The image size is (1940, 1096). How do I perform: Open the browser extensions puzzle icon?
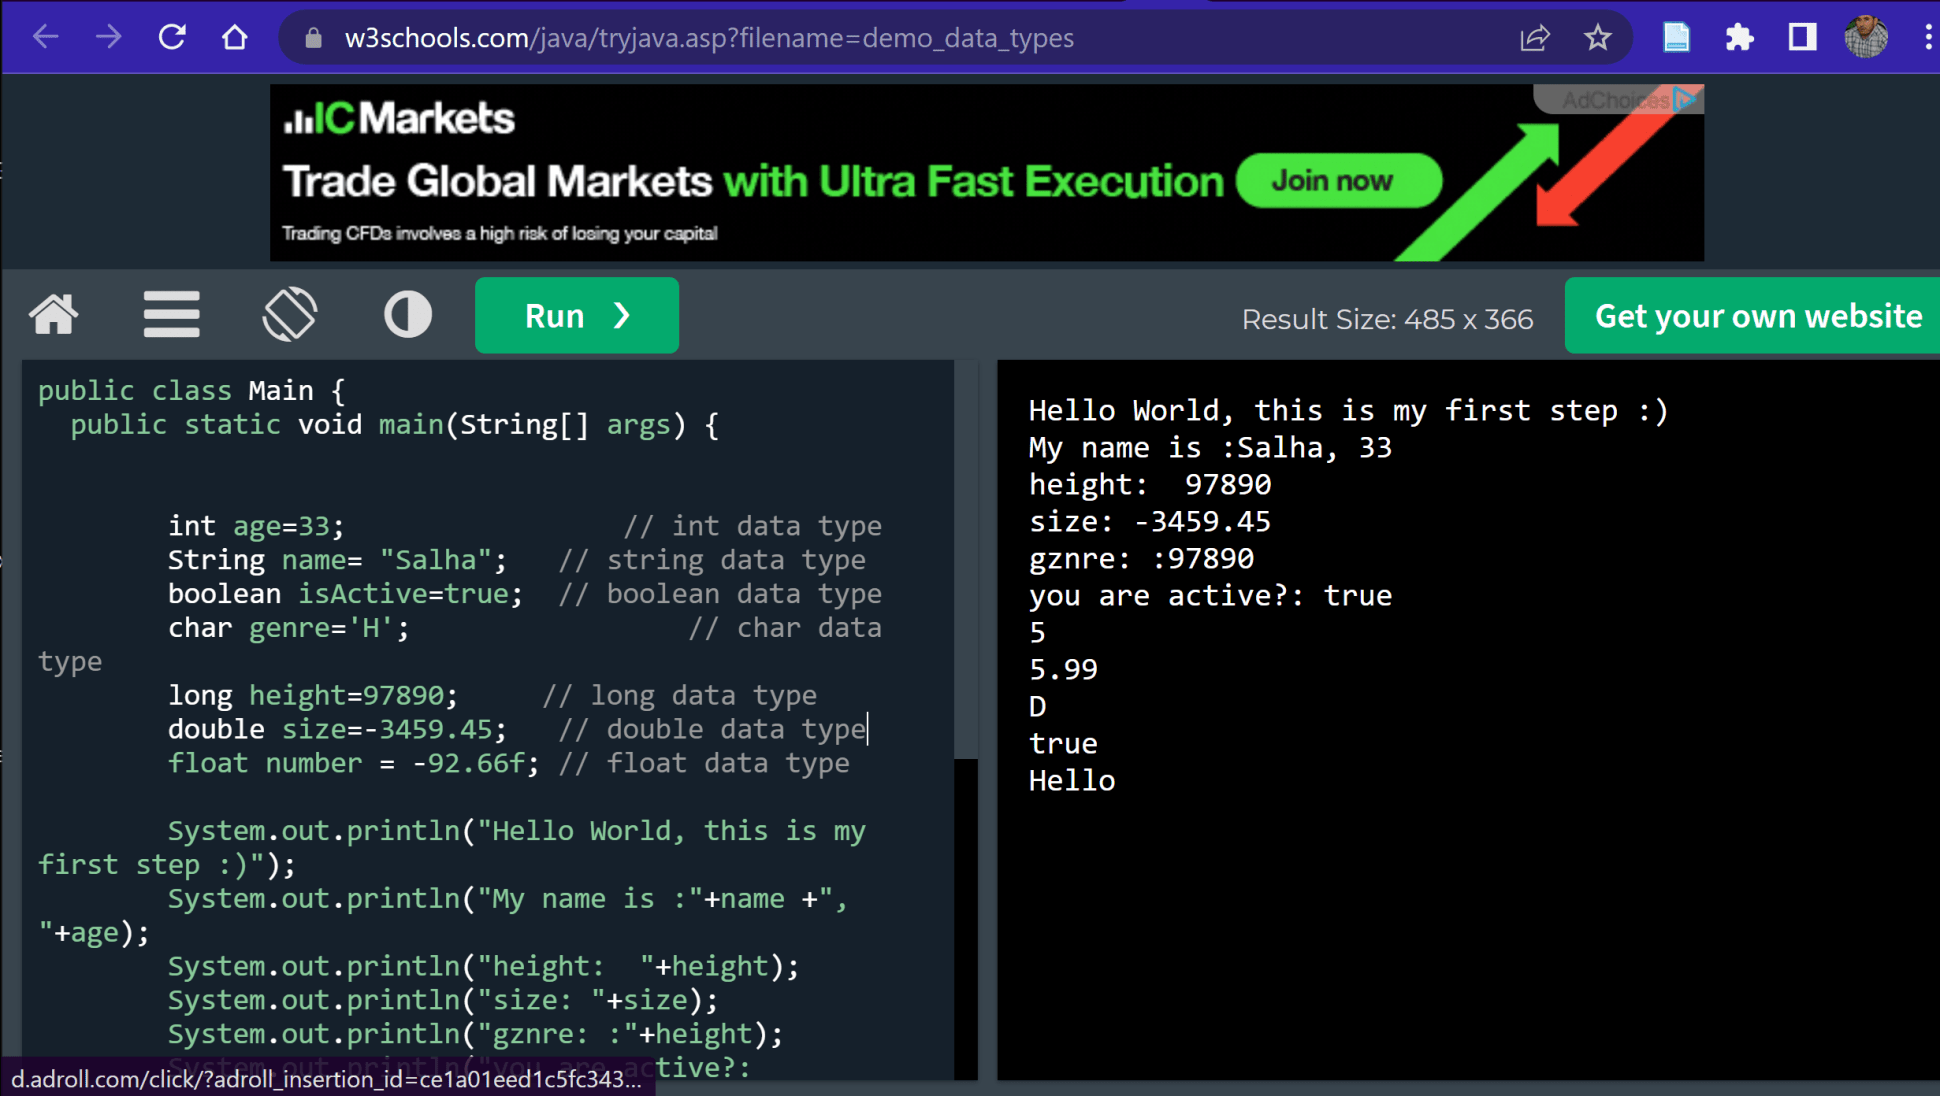(1739, 37)
